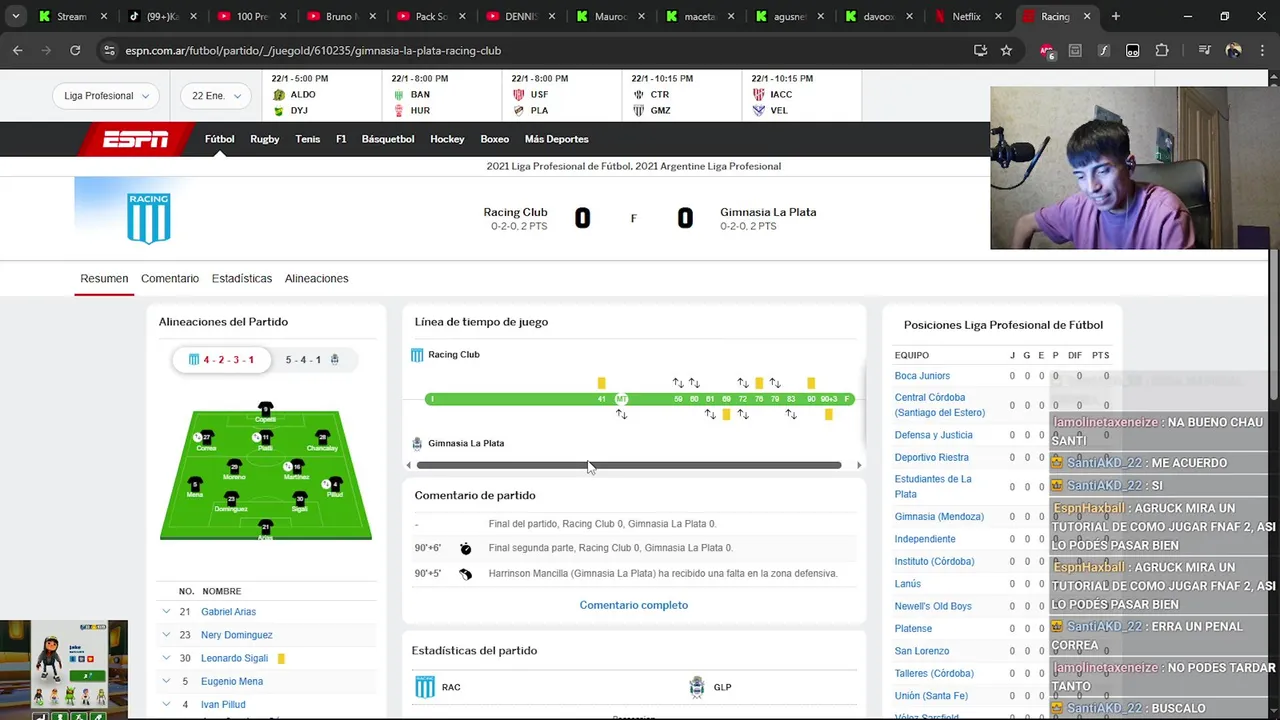Open Defensa y Justicia team link

pos(933,435)
